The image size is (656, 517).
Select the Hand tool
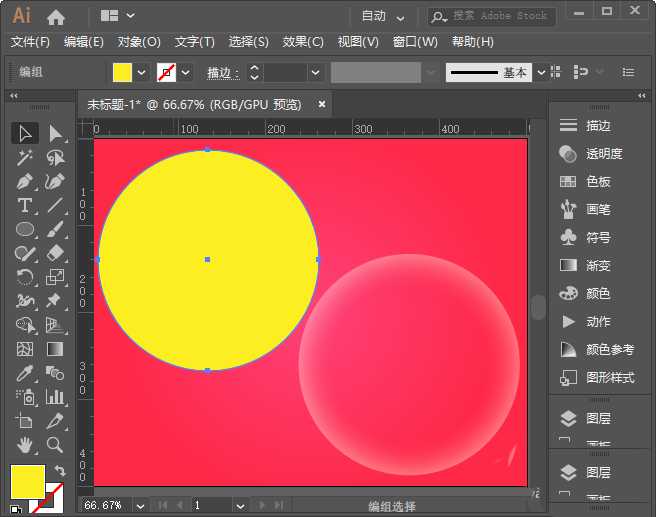(x=25, y=445)
